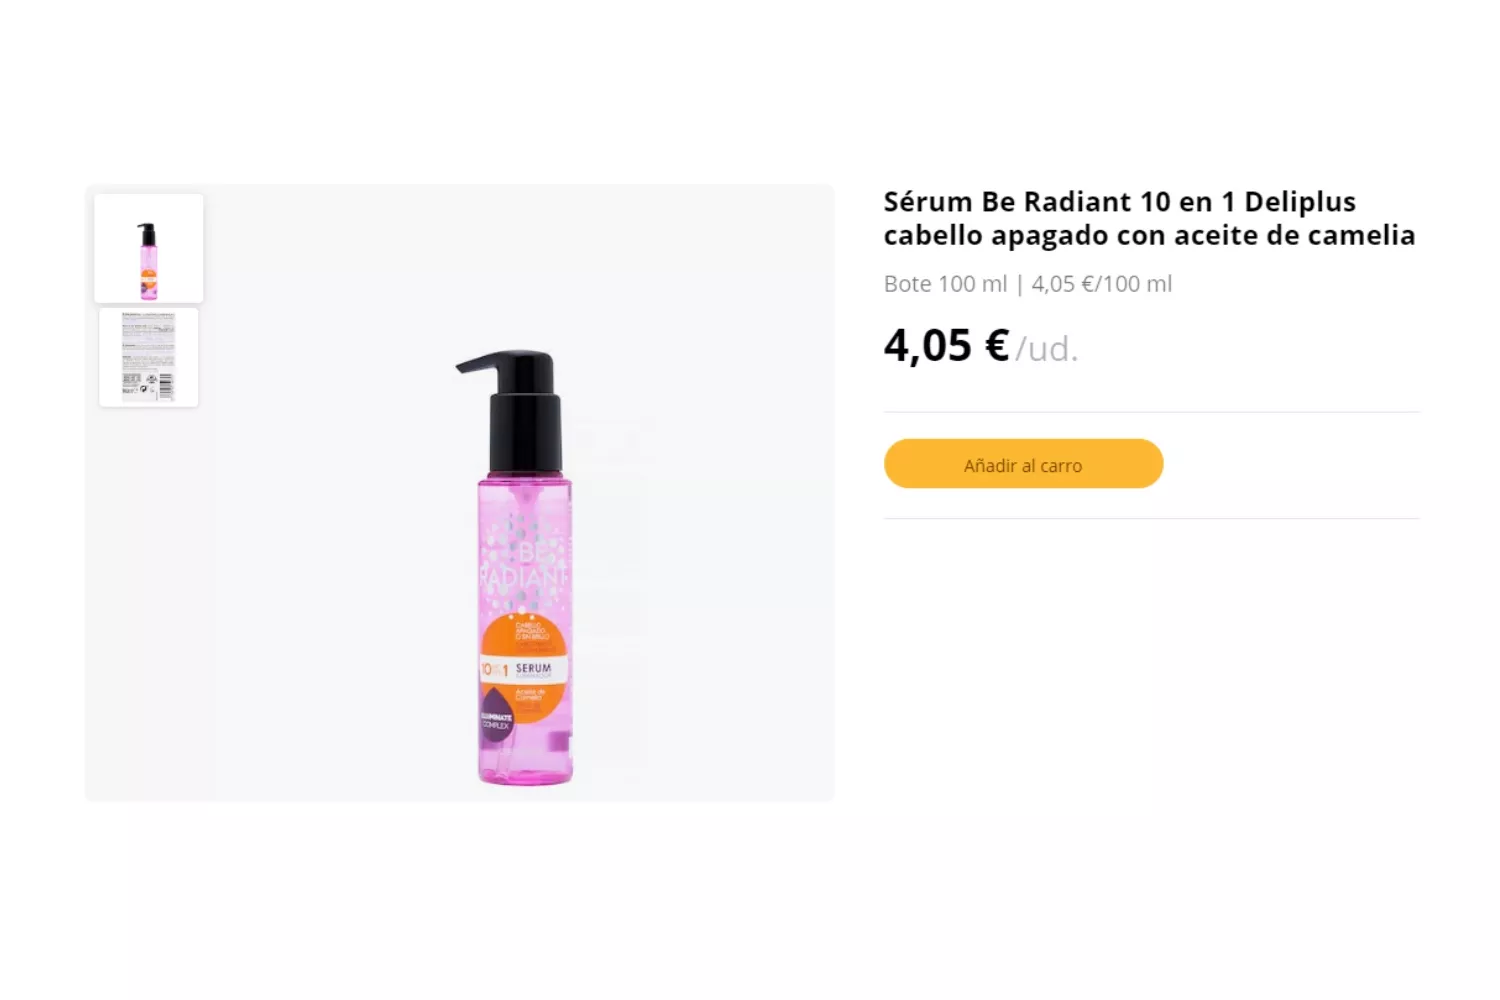Click the Aceite de camelia label on bottle

530,694
